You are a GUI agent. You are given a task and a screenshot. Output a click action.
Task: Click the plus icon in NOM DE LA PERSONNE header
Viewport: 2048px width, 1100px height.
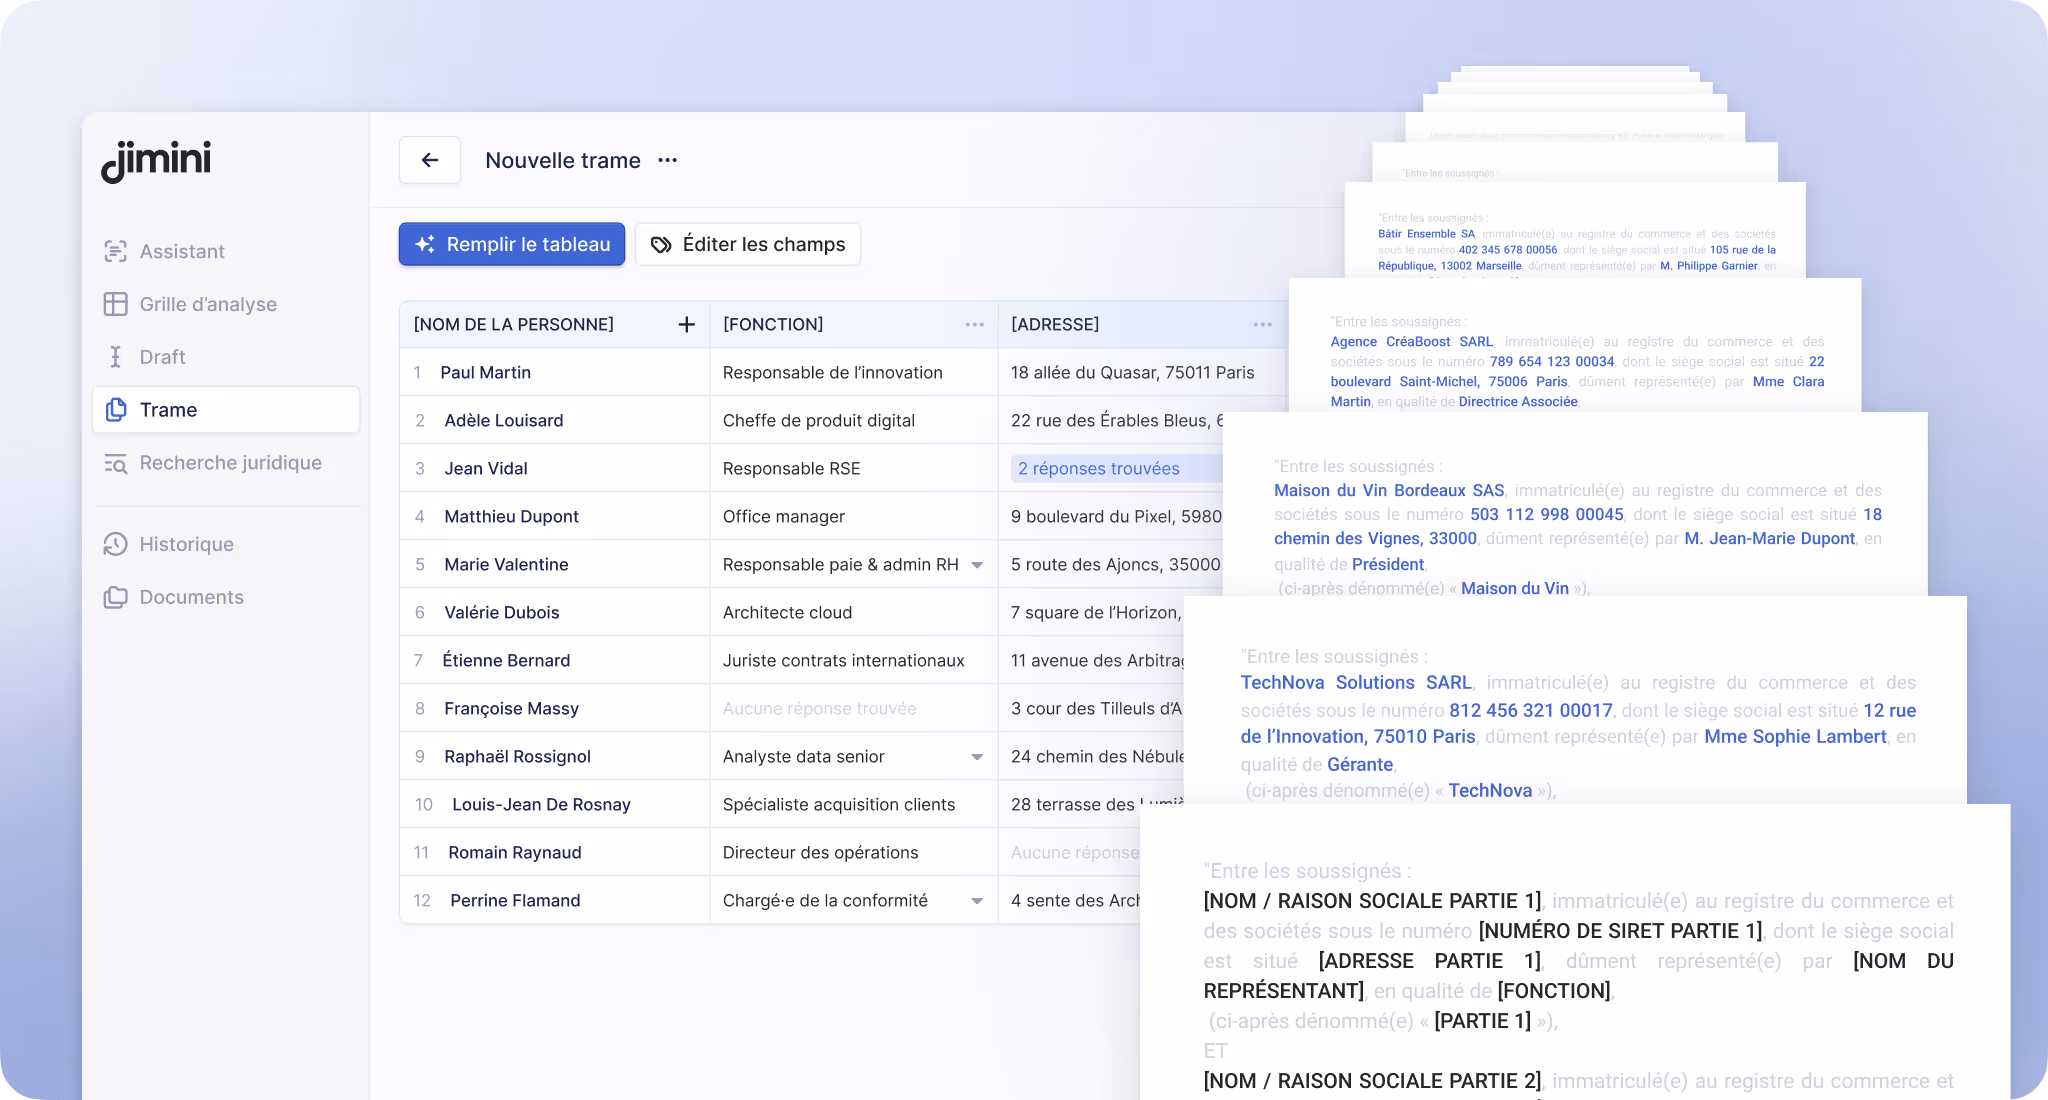point(687,324)
